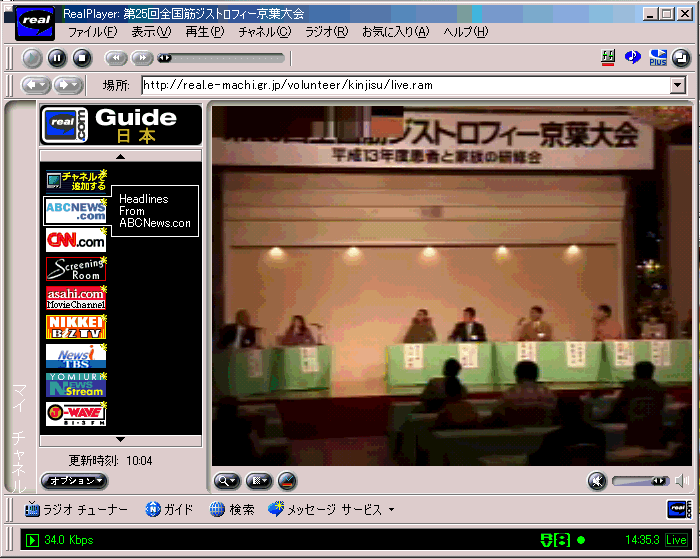700x559 pixels.
Task: Open the Yomiuri News Stream channel
Action: click(75, 385)
